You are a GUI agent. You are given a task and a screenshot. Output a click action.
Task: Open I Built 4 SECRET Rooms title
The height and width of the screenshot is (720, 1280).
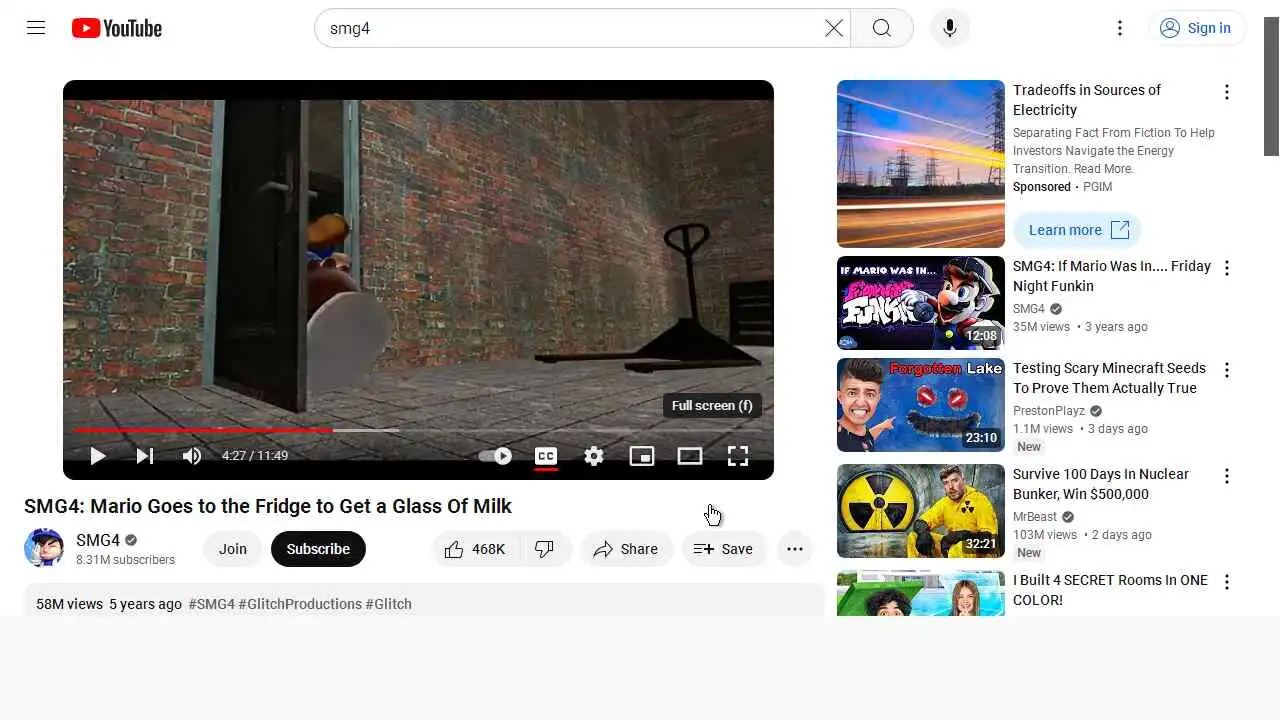point(1110,590)
